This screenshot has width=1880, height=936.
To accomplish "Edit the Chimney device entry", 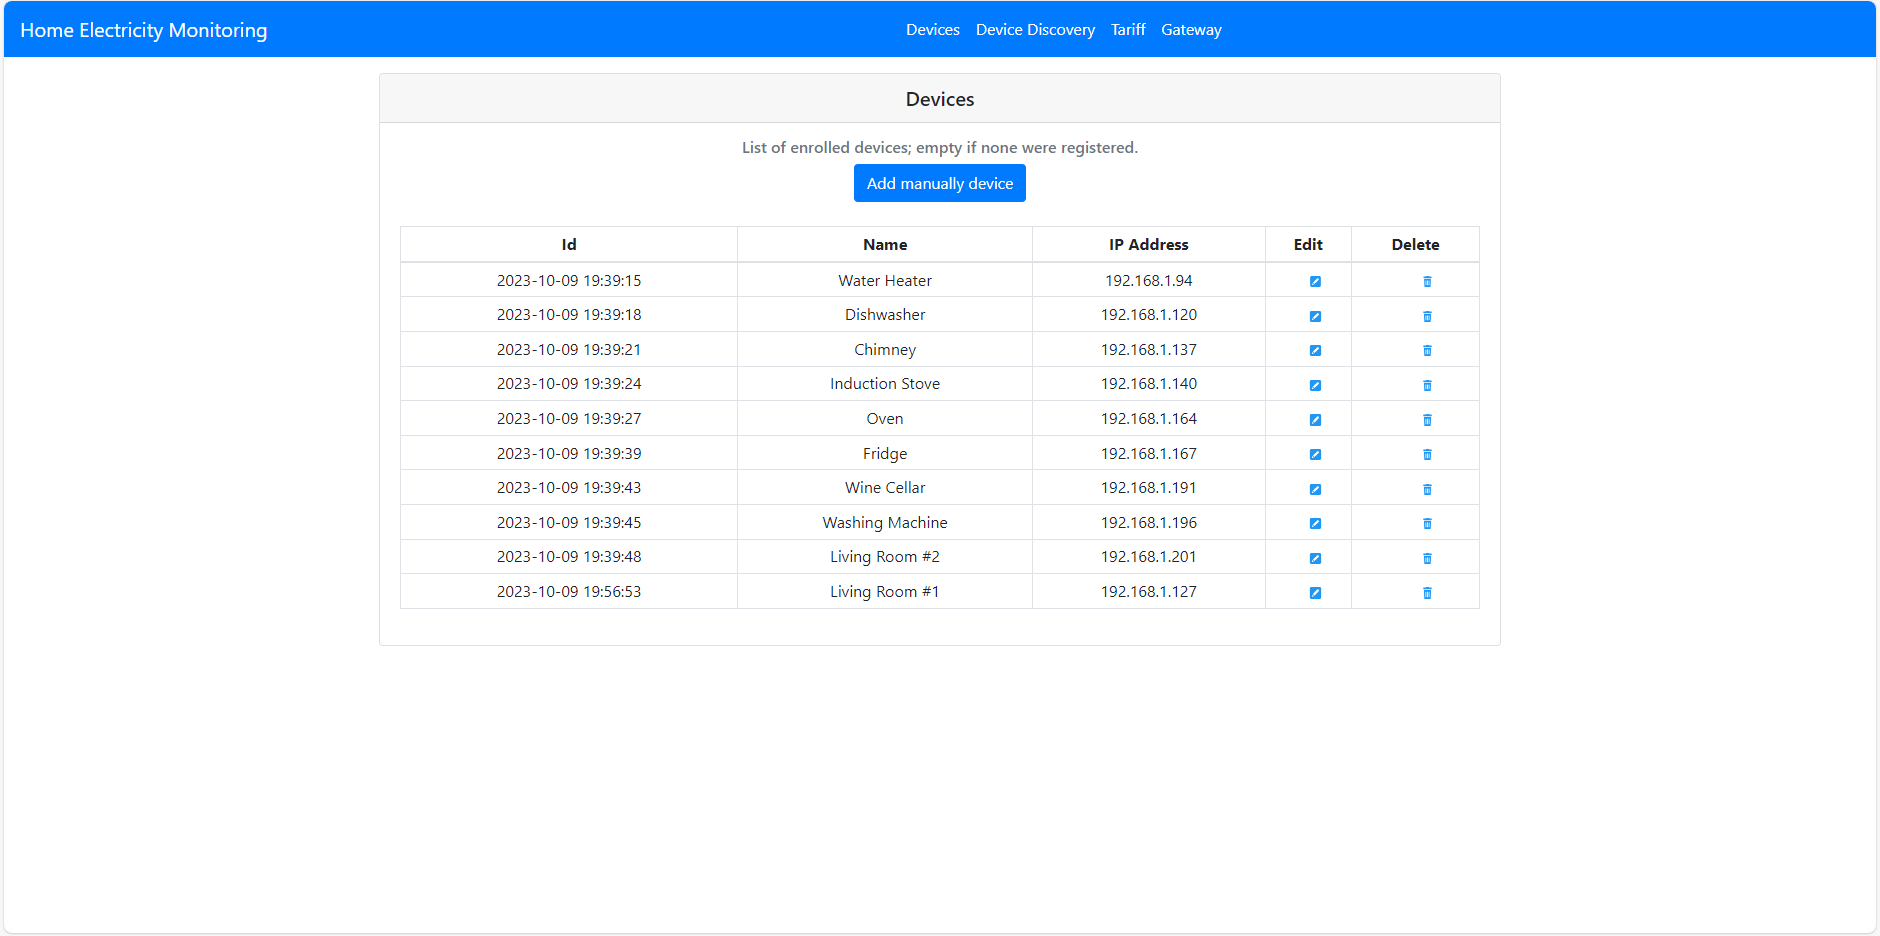I will pos(1315,350).
